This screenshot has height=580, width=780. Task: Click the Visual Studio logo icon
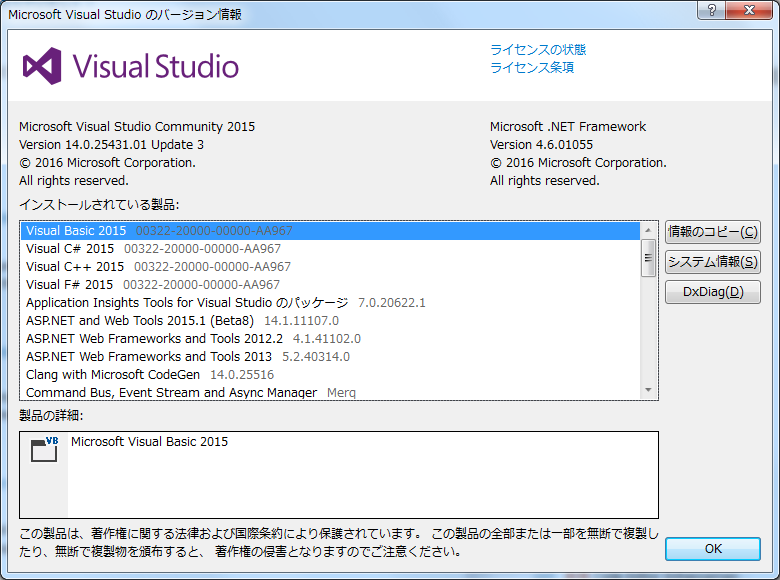point(42,66)
